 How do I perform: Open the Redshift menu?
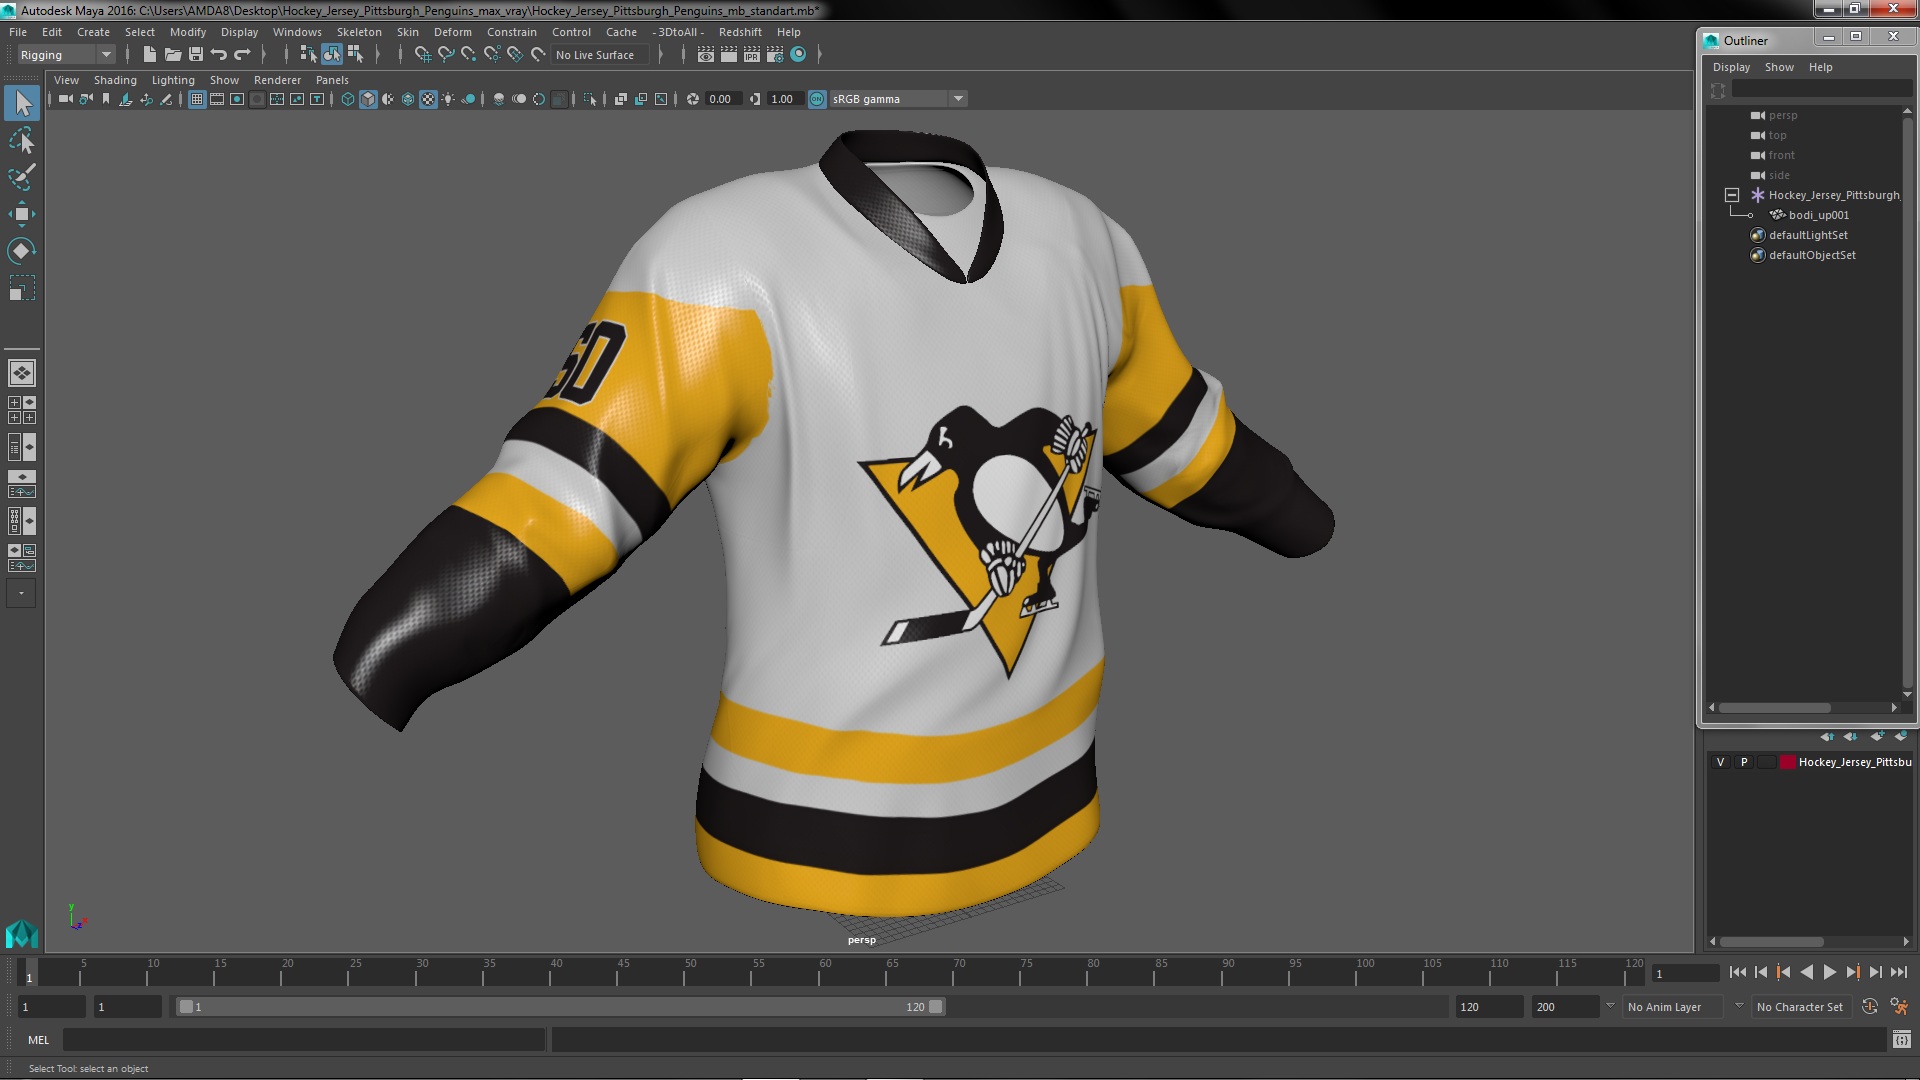740,32
